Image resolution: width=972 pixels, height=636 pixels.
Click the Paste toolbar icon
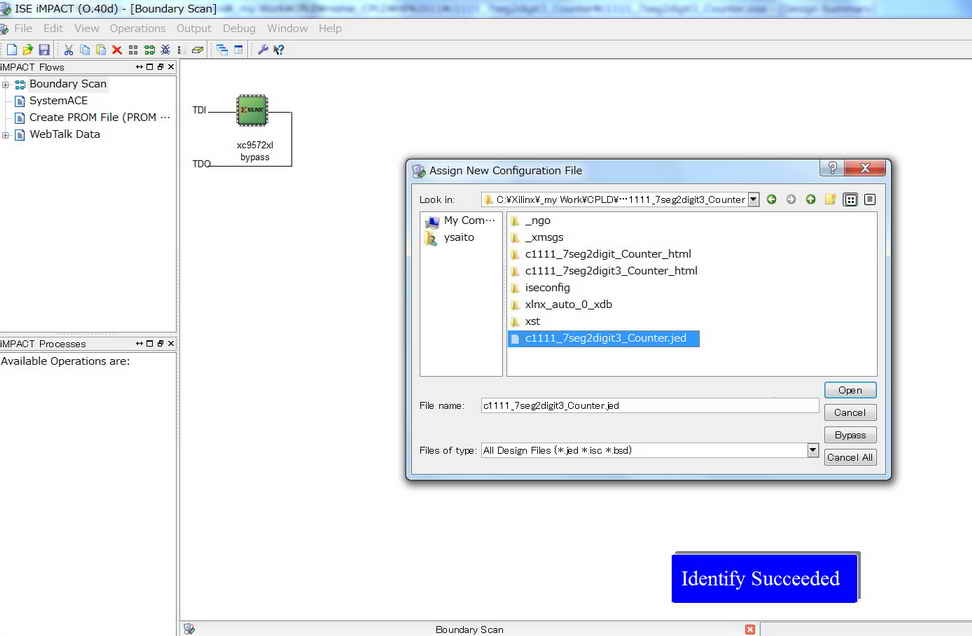(100, 50)
